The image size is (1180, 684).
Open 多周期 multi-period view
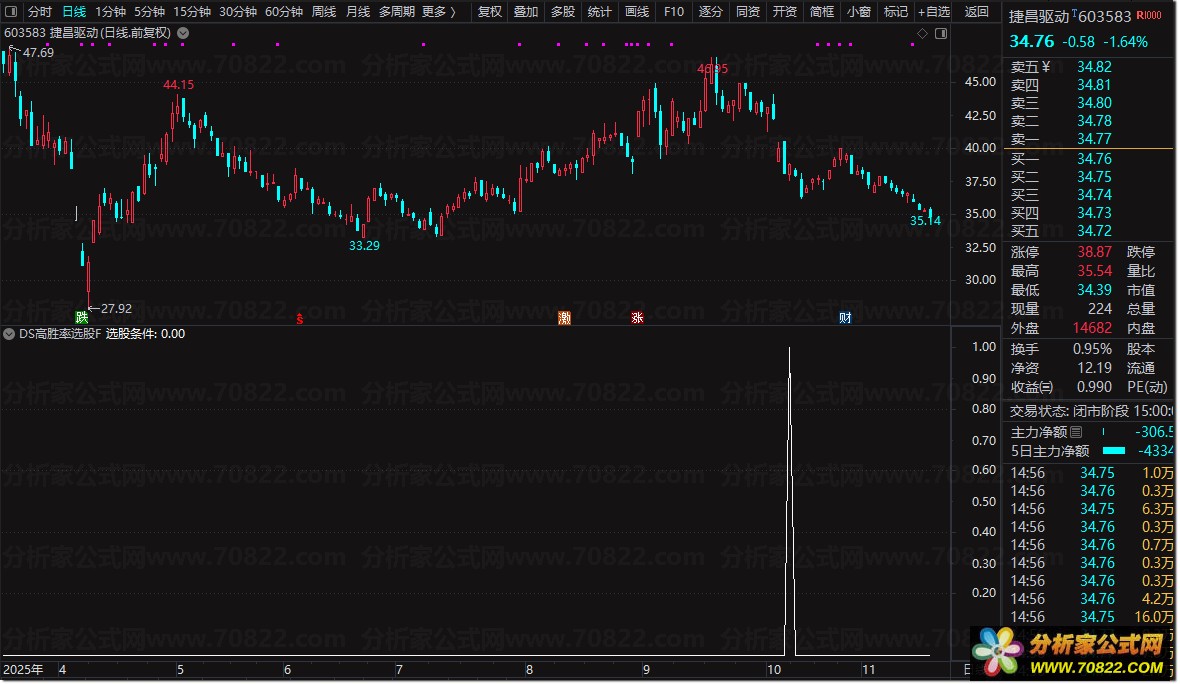pos(397,11)
